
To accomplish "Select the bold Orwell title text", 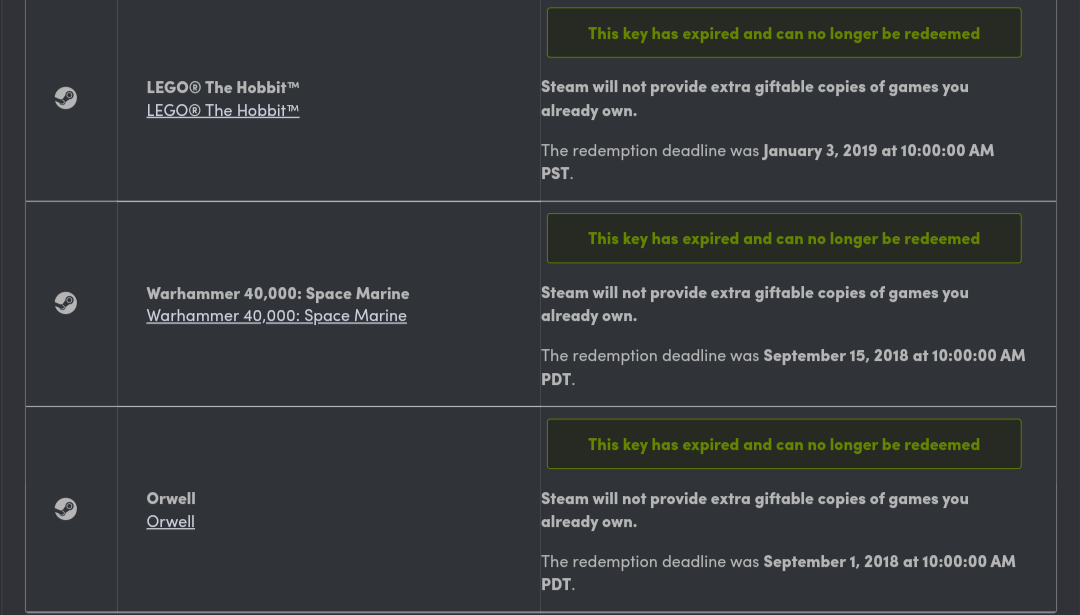I will 171,499.
